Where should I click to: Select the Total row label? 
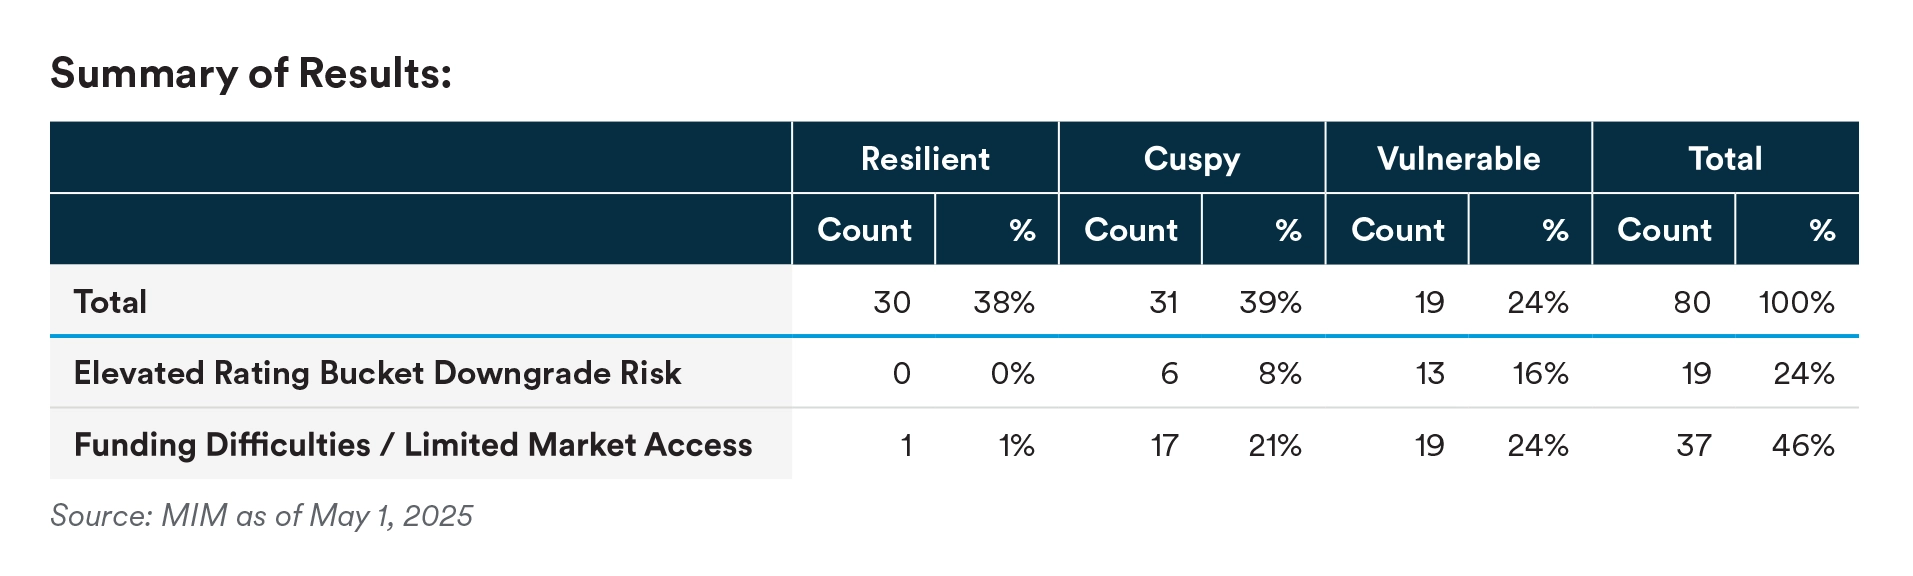[111, 302]
